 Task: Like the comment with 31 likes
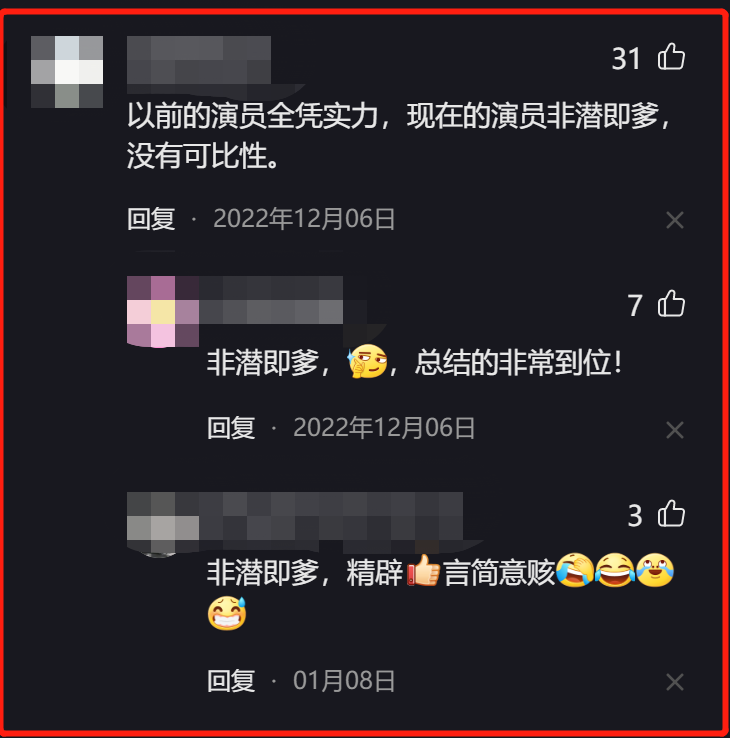pyautogui.click(x=671, y=56)
